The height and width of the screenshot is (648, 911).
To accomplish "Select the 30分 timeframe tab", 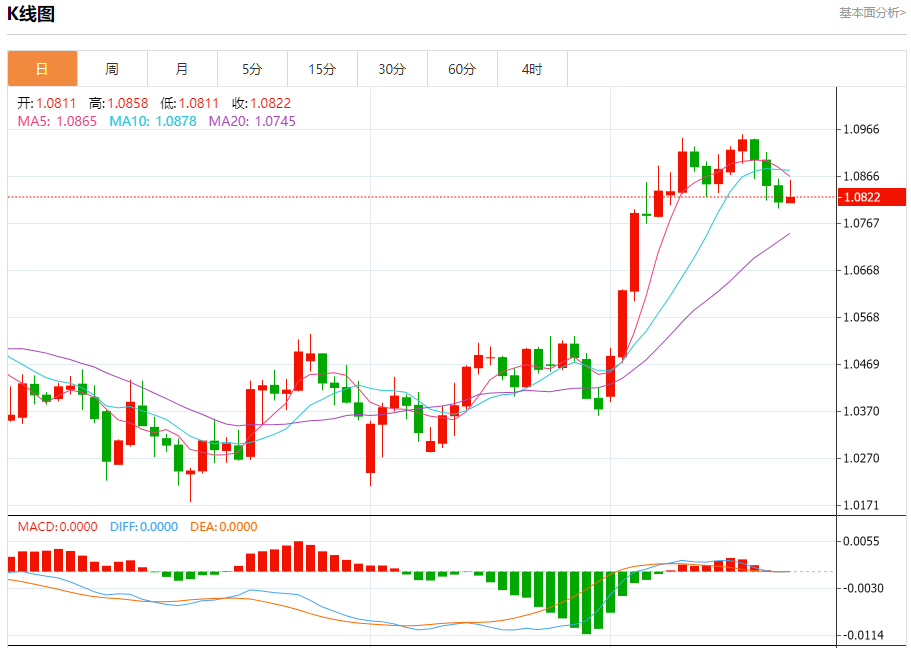I will 392,69.
